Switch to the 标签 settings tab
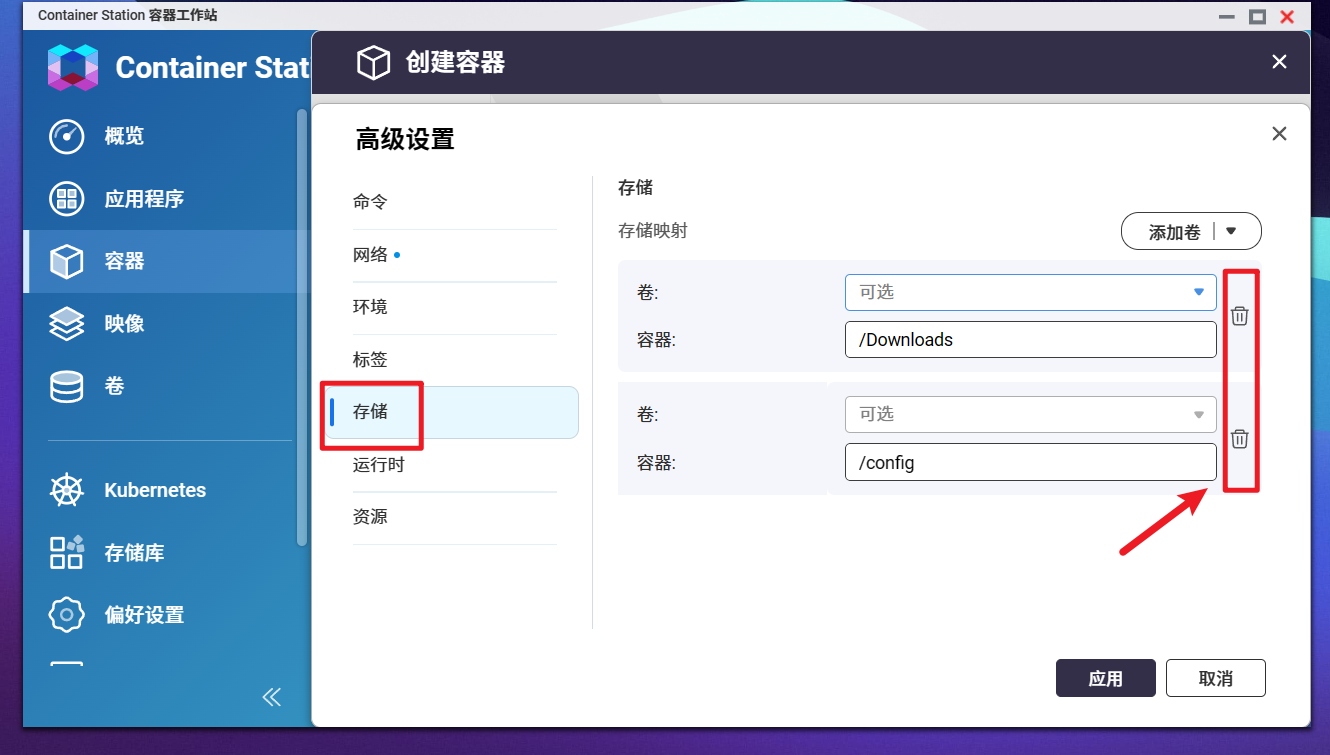 pos(454,360)
